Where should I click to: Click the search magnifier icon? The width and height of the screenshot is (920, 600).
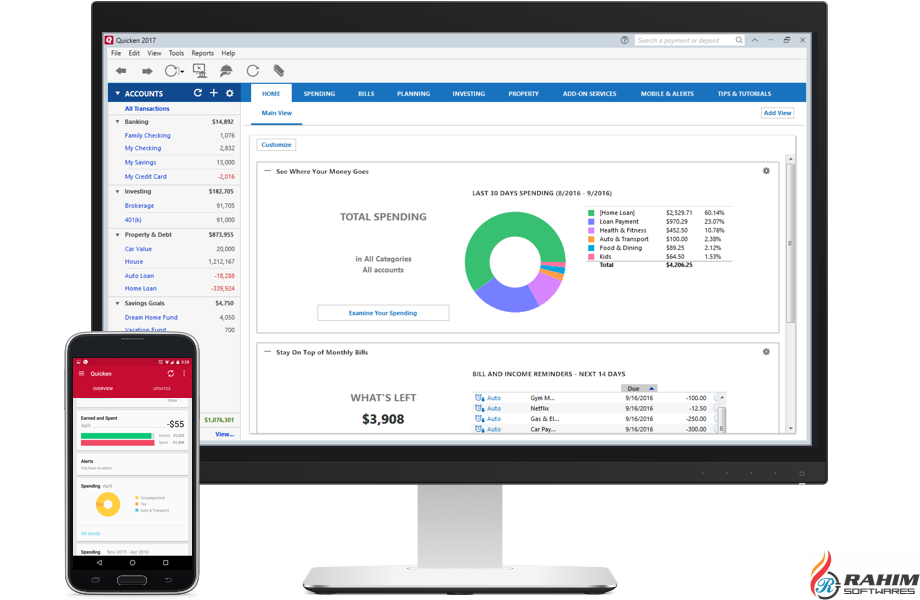tap(739, 40)
